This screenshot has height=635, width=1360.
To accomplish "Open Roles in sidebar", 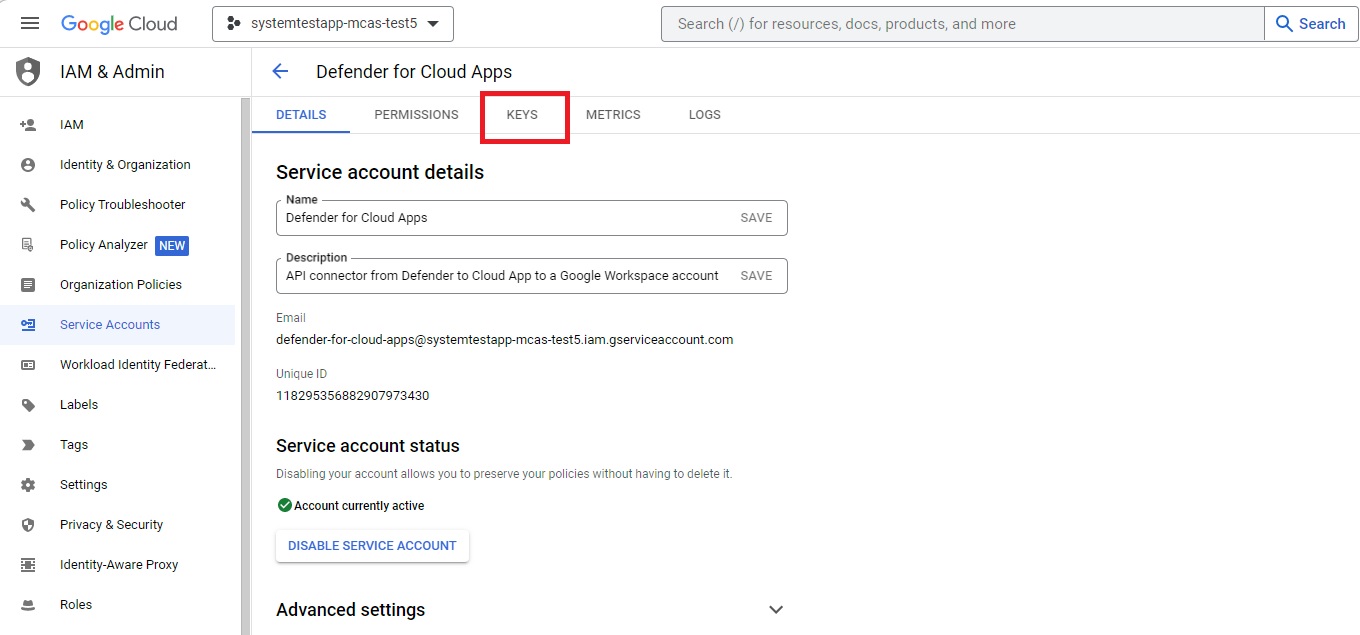I will coord(76,605).
